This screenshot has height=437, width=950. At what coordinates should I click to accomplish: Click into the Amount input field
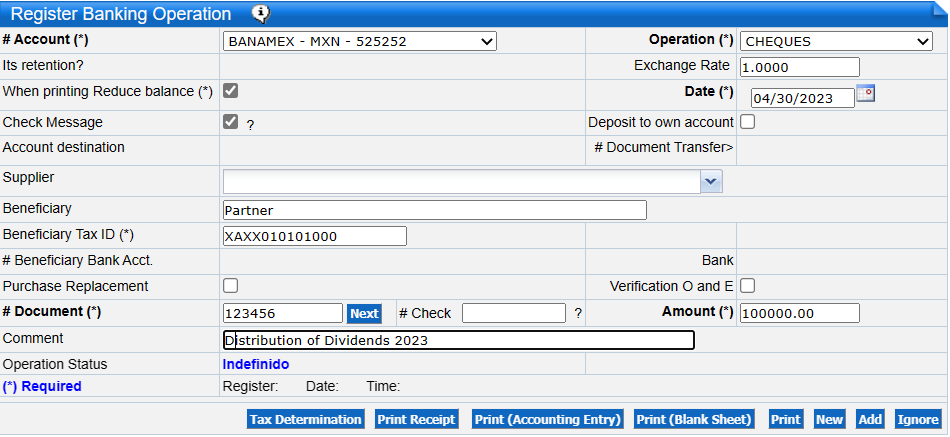[x=799, y=314]
